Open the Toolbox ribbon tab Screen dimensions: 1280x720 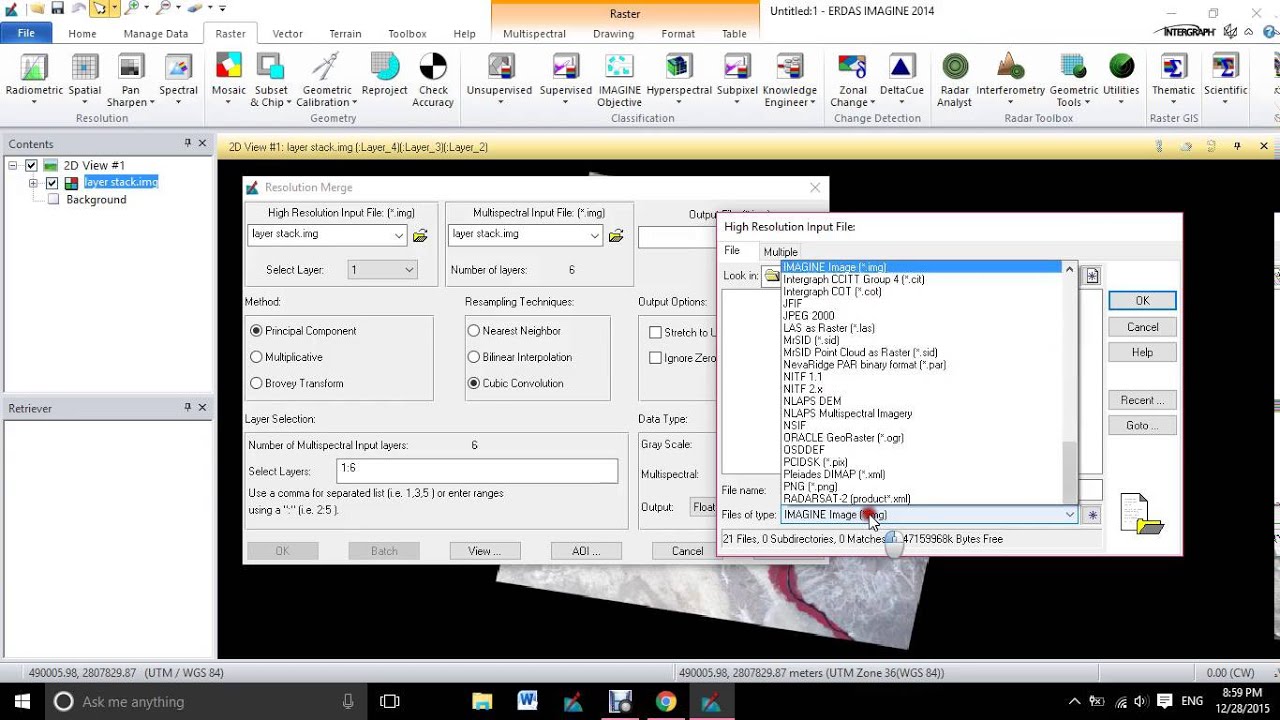tap(407, 33)
